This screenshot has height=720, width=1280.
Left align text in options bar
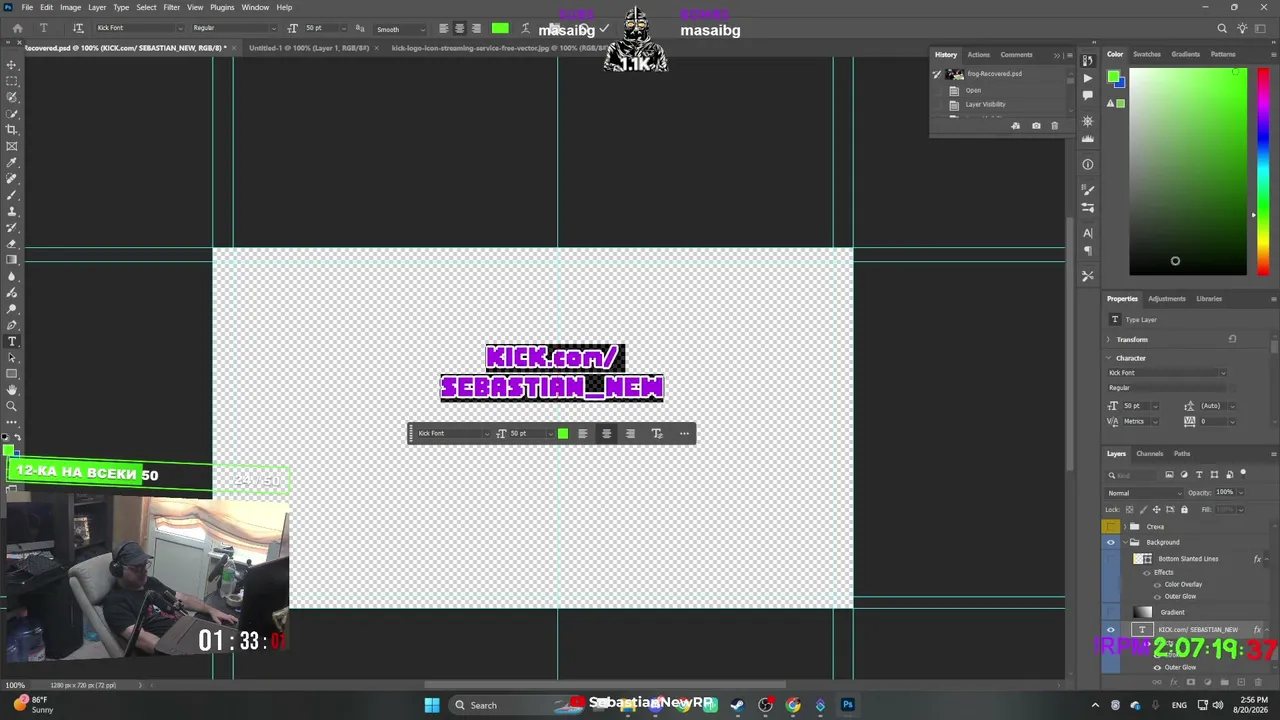coord(443,28)
